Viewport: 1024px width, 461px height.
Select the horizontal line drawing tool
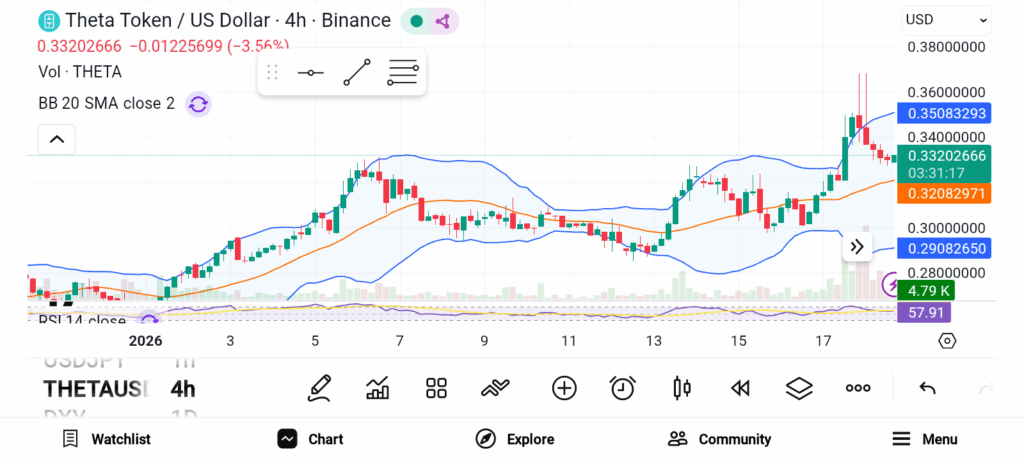point(310,73)
